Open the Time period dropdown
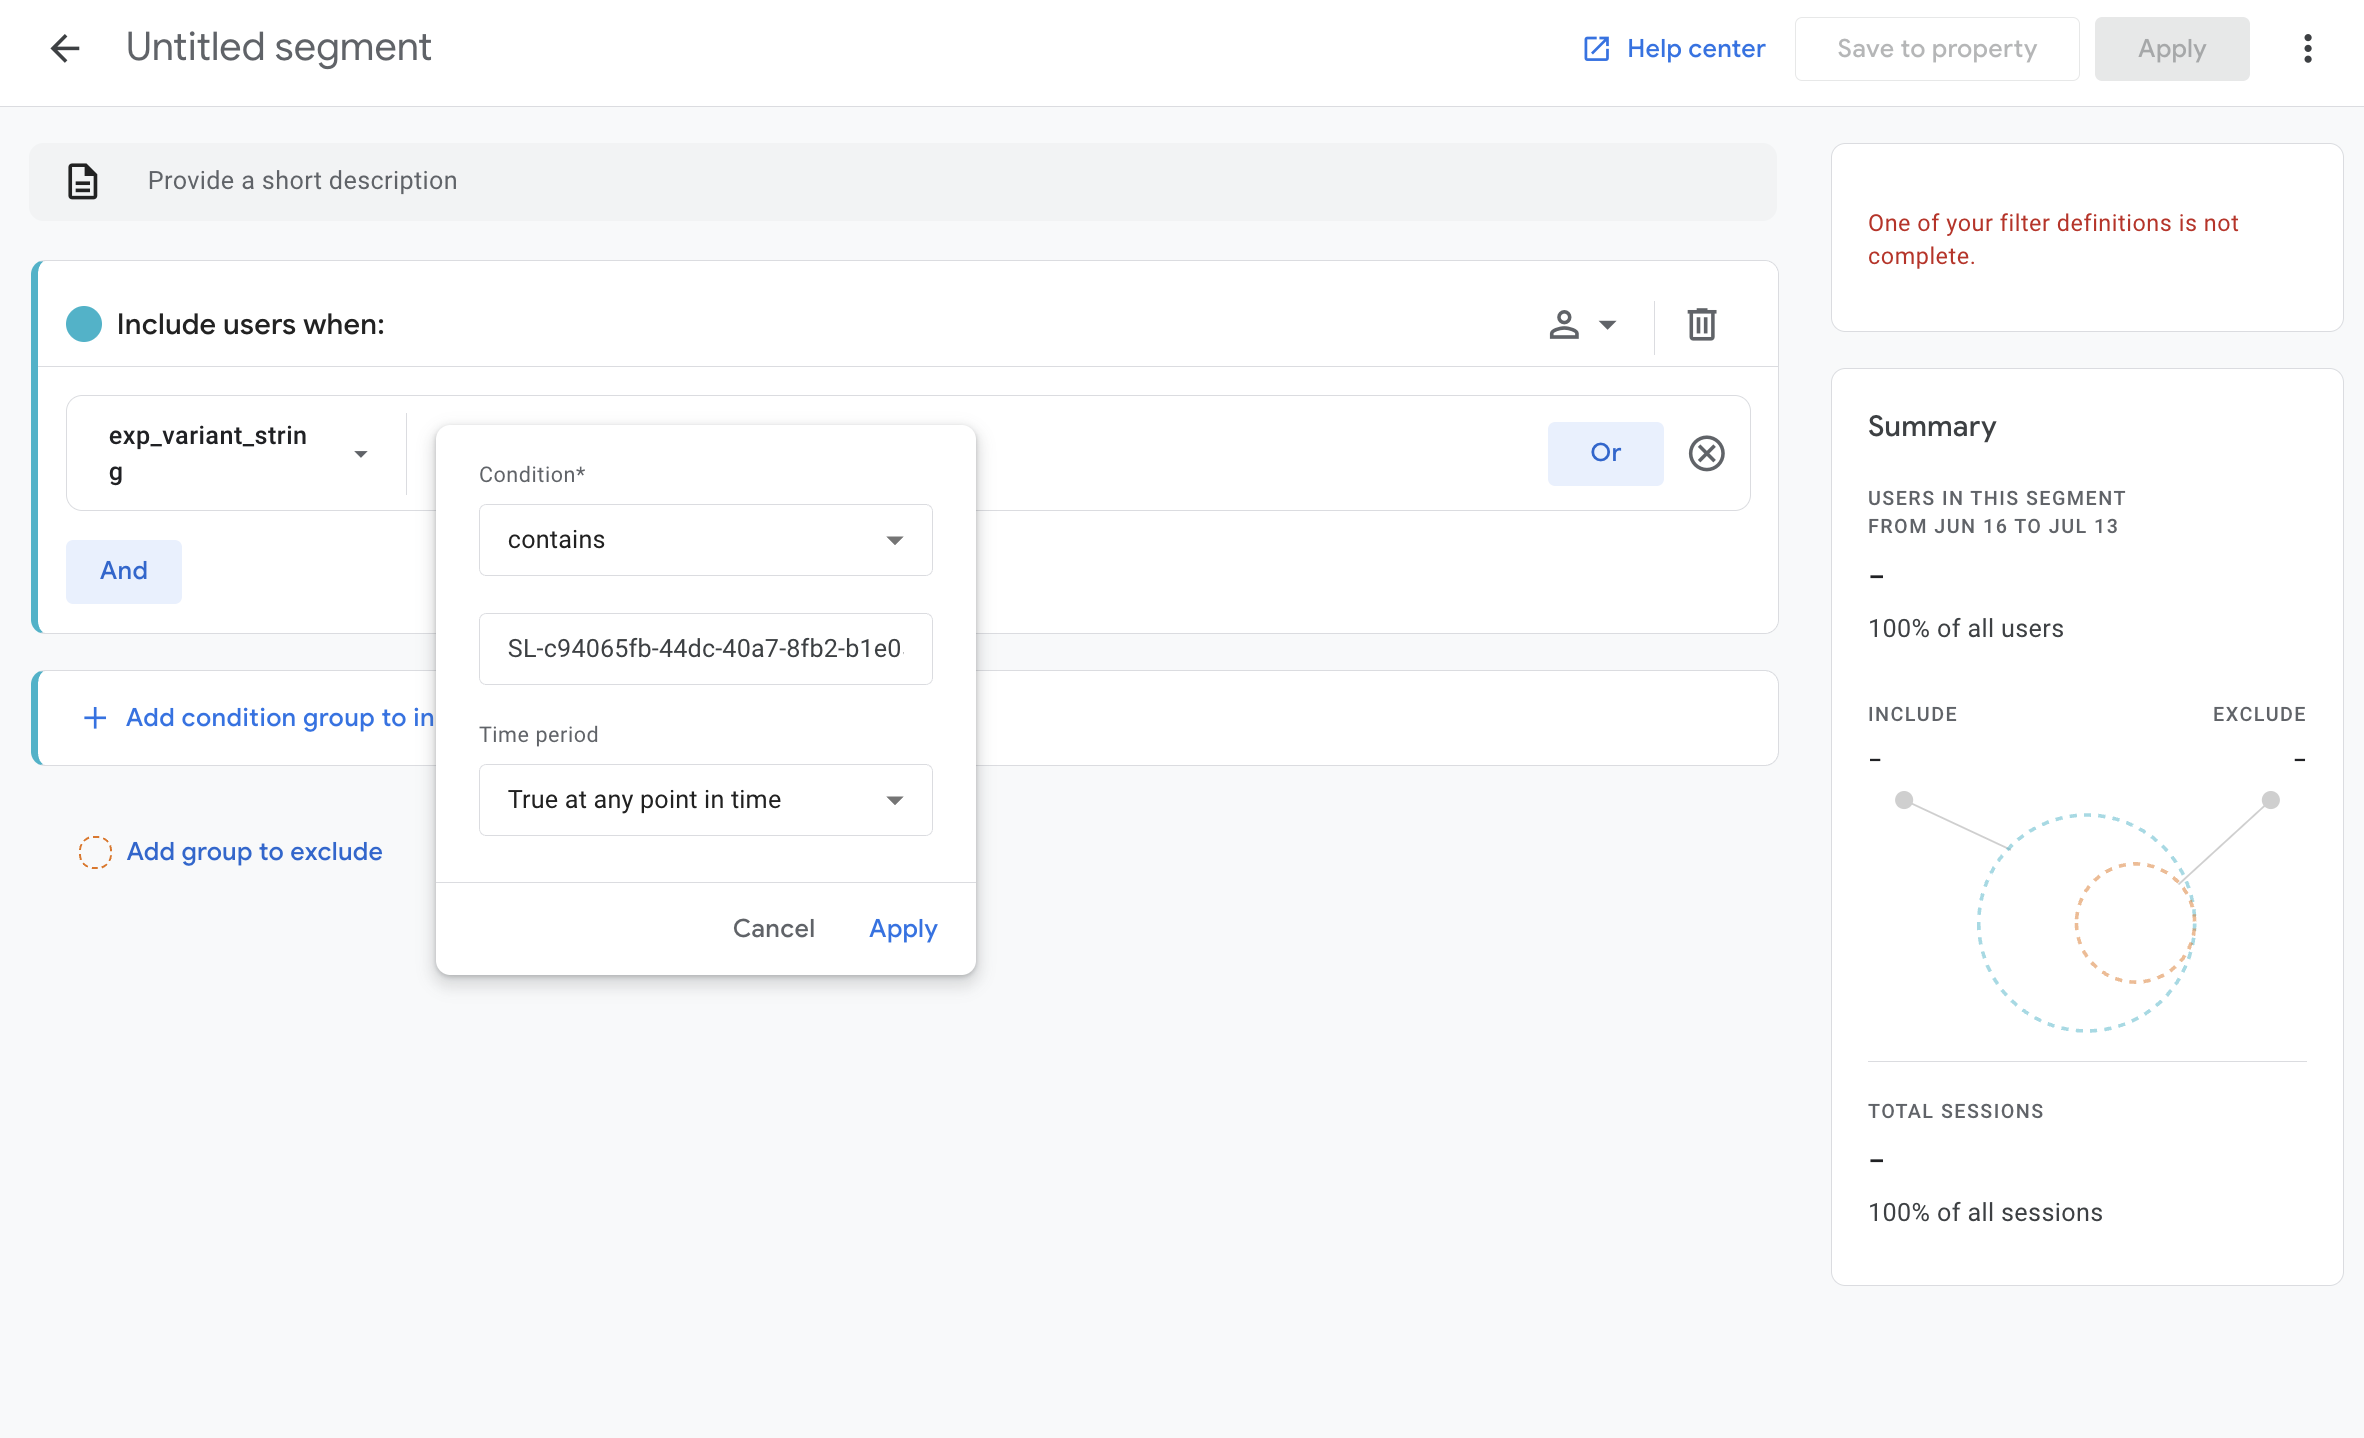 pos(705,800)
